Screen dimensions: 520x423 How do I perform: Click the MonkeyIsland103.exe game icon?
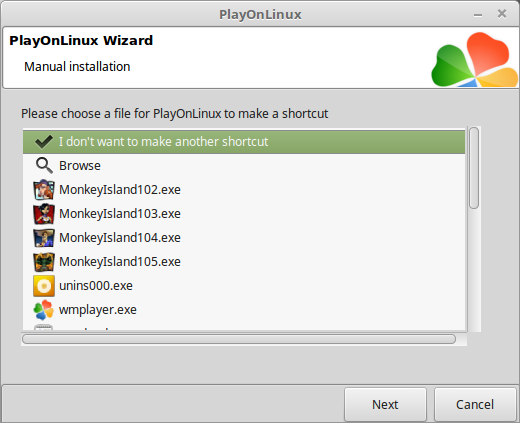(44, 214)
